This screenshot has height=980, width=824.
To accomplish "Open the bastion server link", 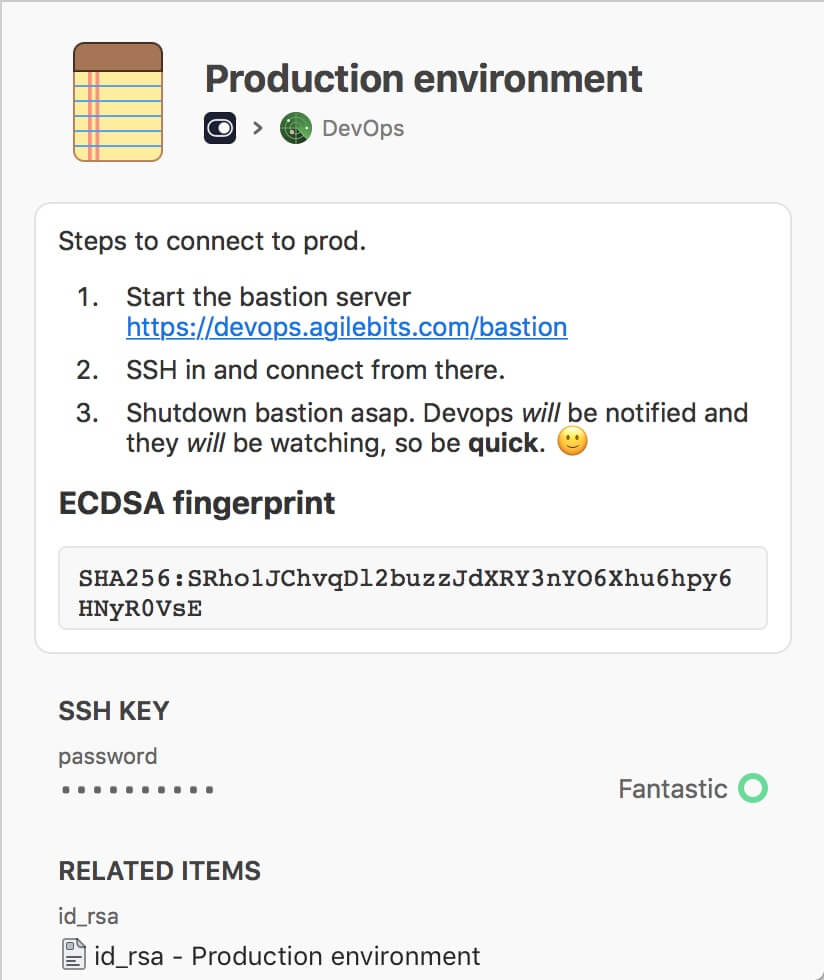I will [x=345, y=327].
